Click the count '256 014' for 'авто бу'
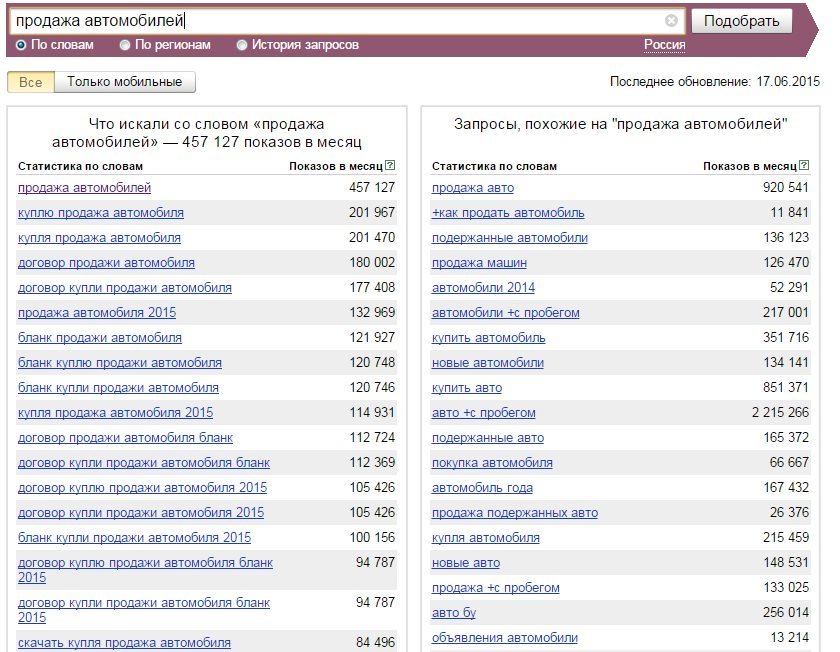 pyautogui.click(x=786, y=612)
